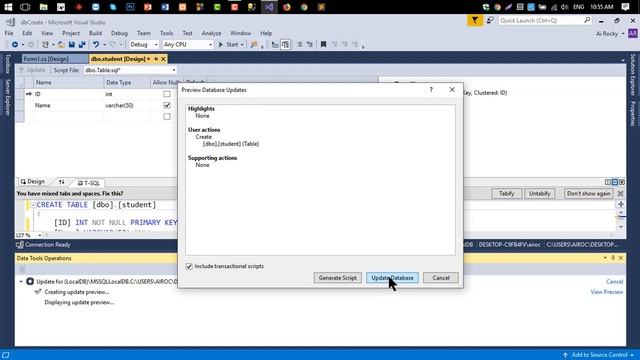Click the Start debugging button

(x=228, y=44)
